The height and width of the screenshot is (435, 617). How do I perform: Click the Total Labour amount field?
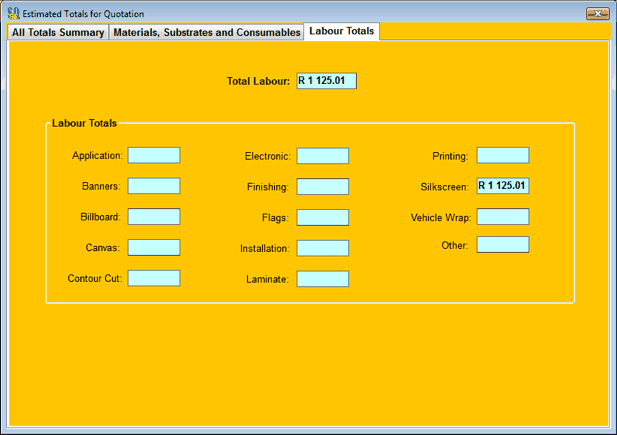pyautogui.click(x=326, y=81)
